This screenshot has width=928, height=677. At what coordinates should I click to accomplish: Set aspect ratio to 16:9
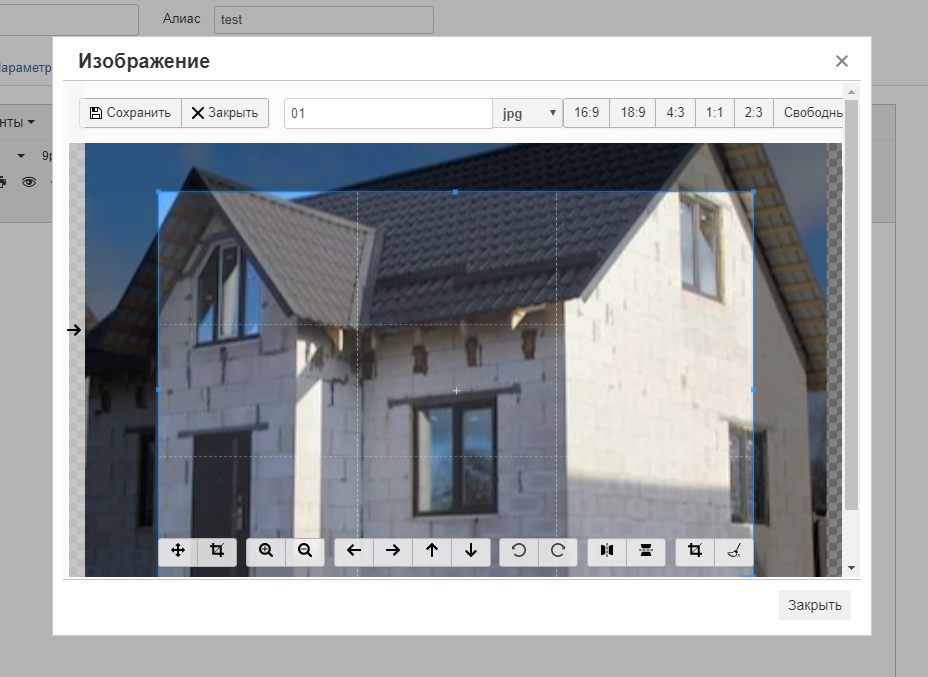coord(587,112)
